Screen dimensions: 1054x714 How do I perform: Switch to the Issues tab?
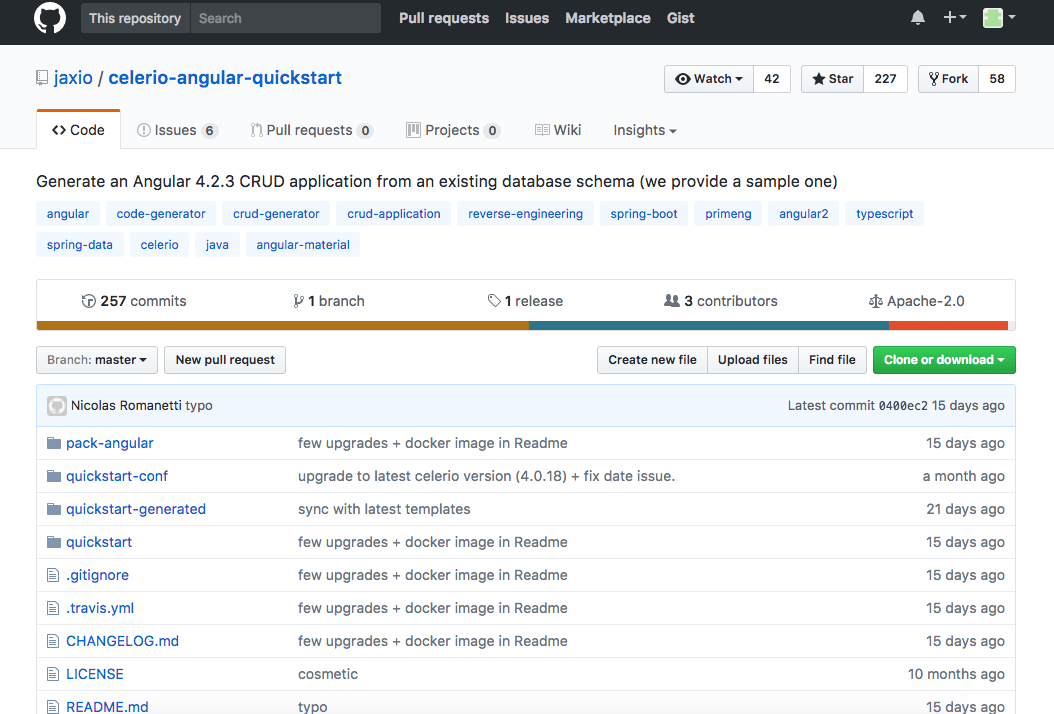177,130
